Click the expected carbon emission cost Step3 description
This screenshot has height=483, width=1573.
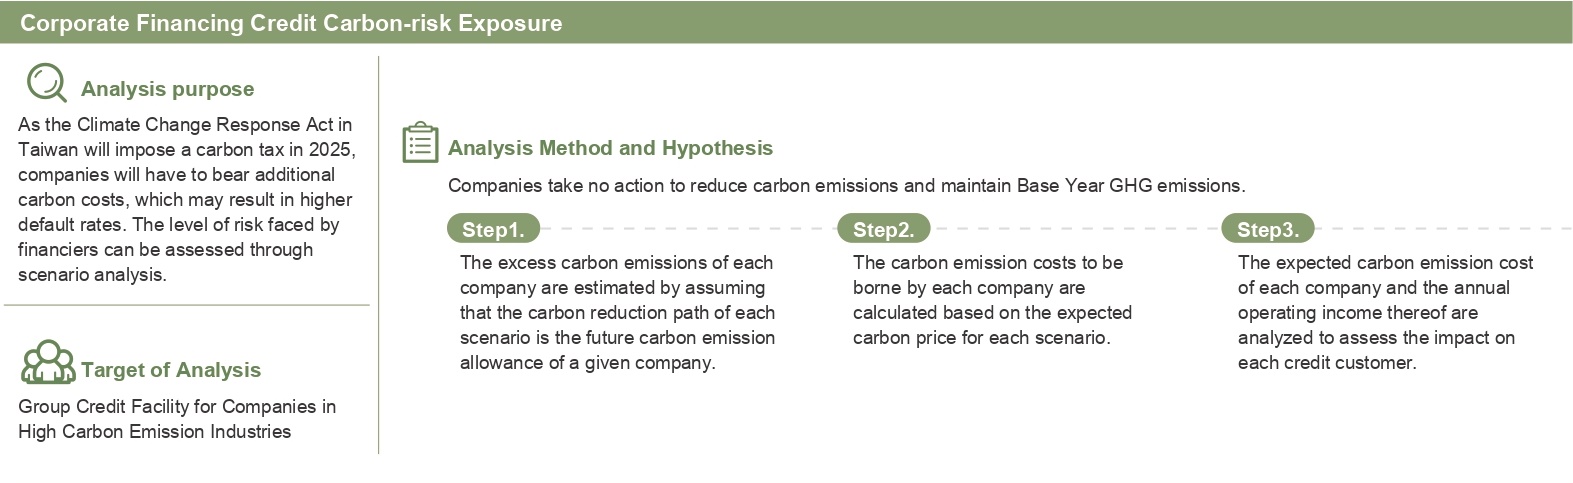coord(1385,312)
